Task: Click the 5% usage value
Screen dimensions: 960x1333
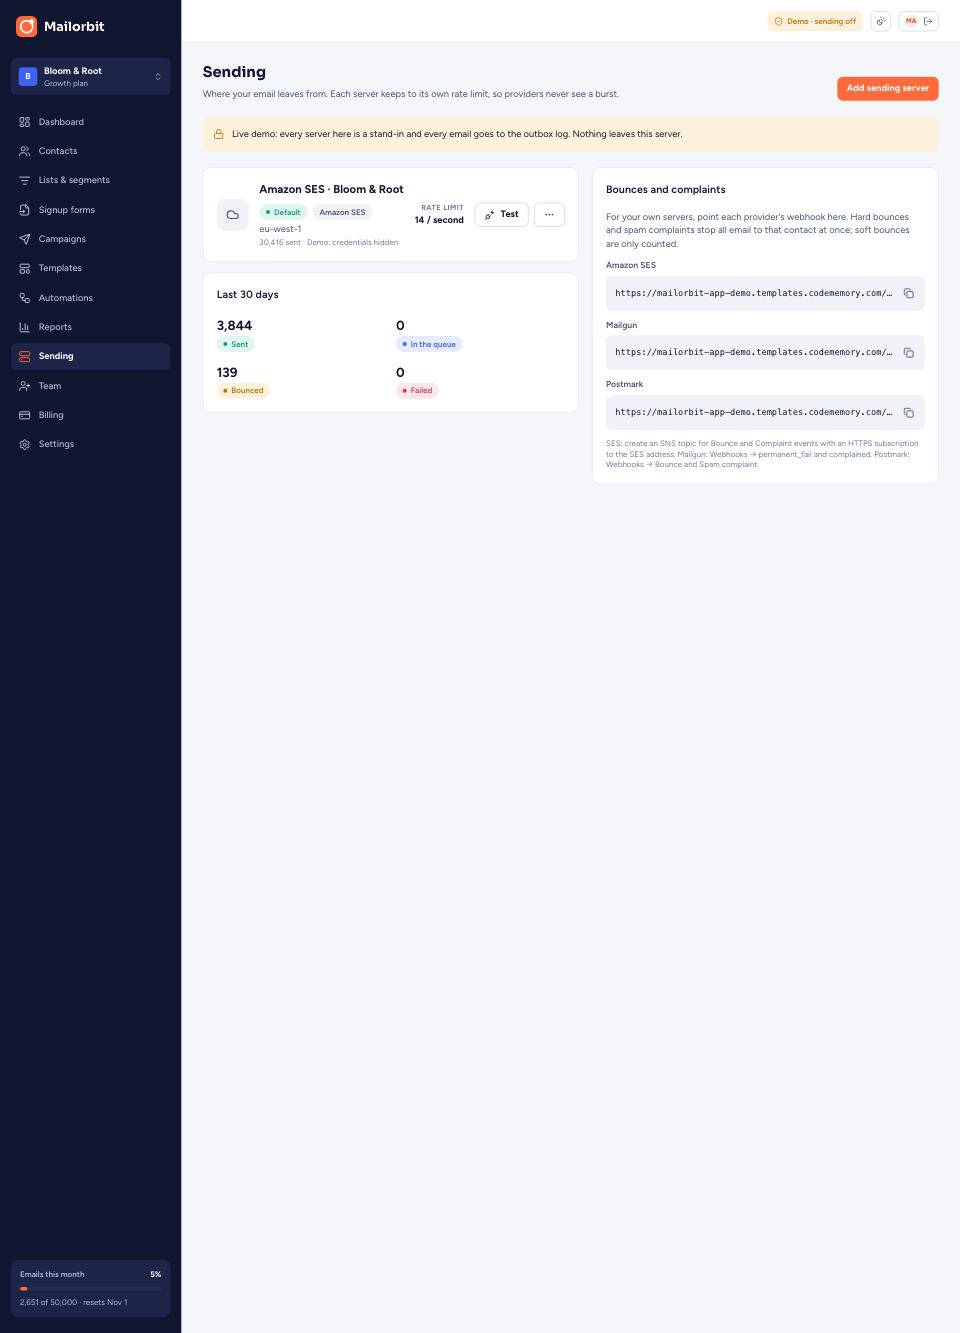Action: click(x=155, y=1274)
